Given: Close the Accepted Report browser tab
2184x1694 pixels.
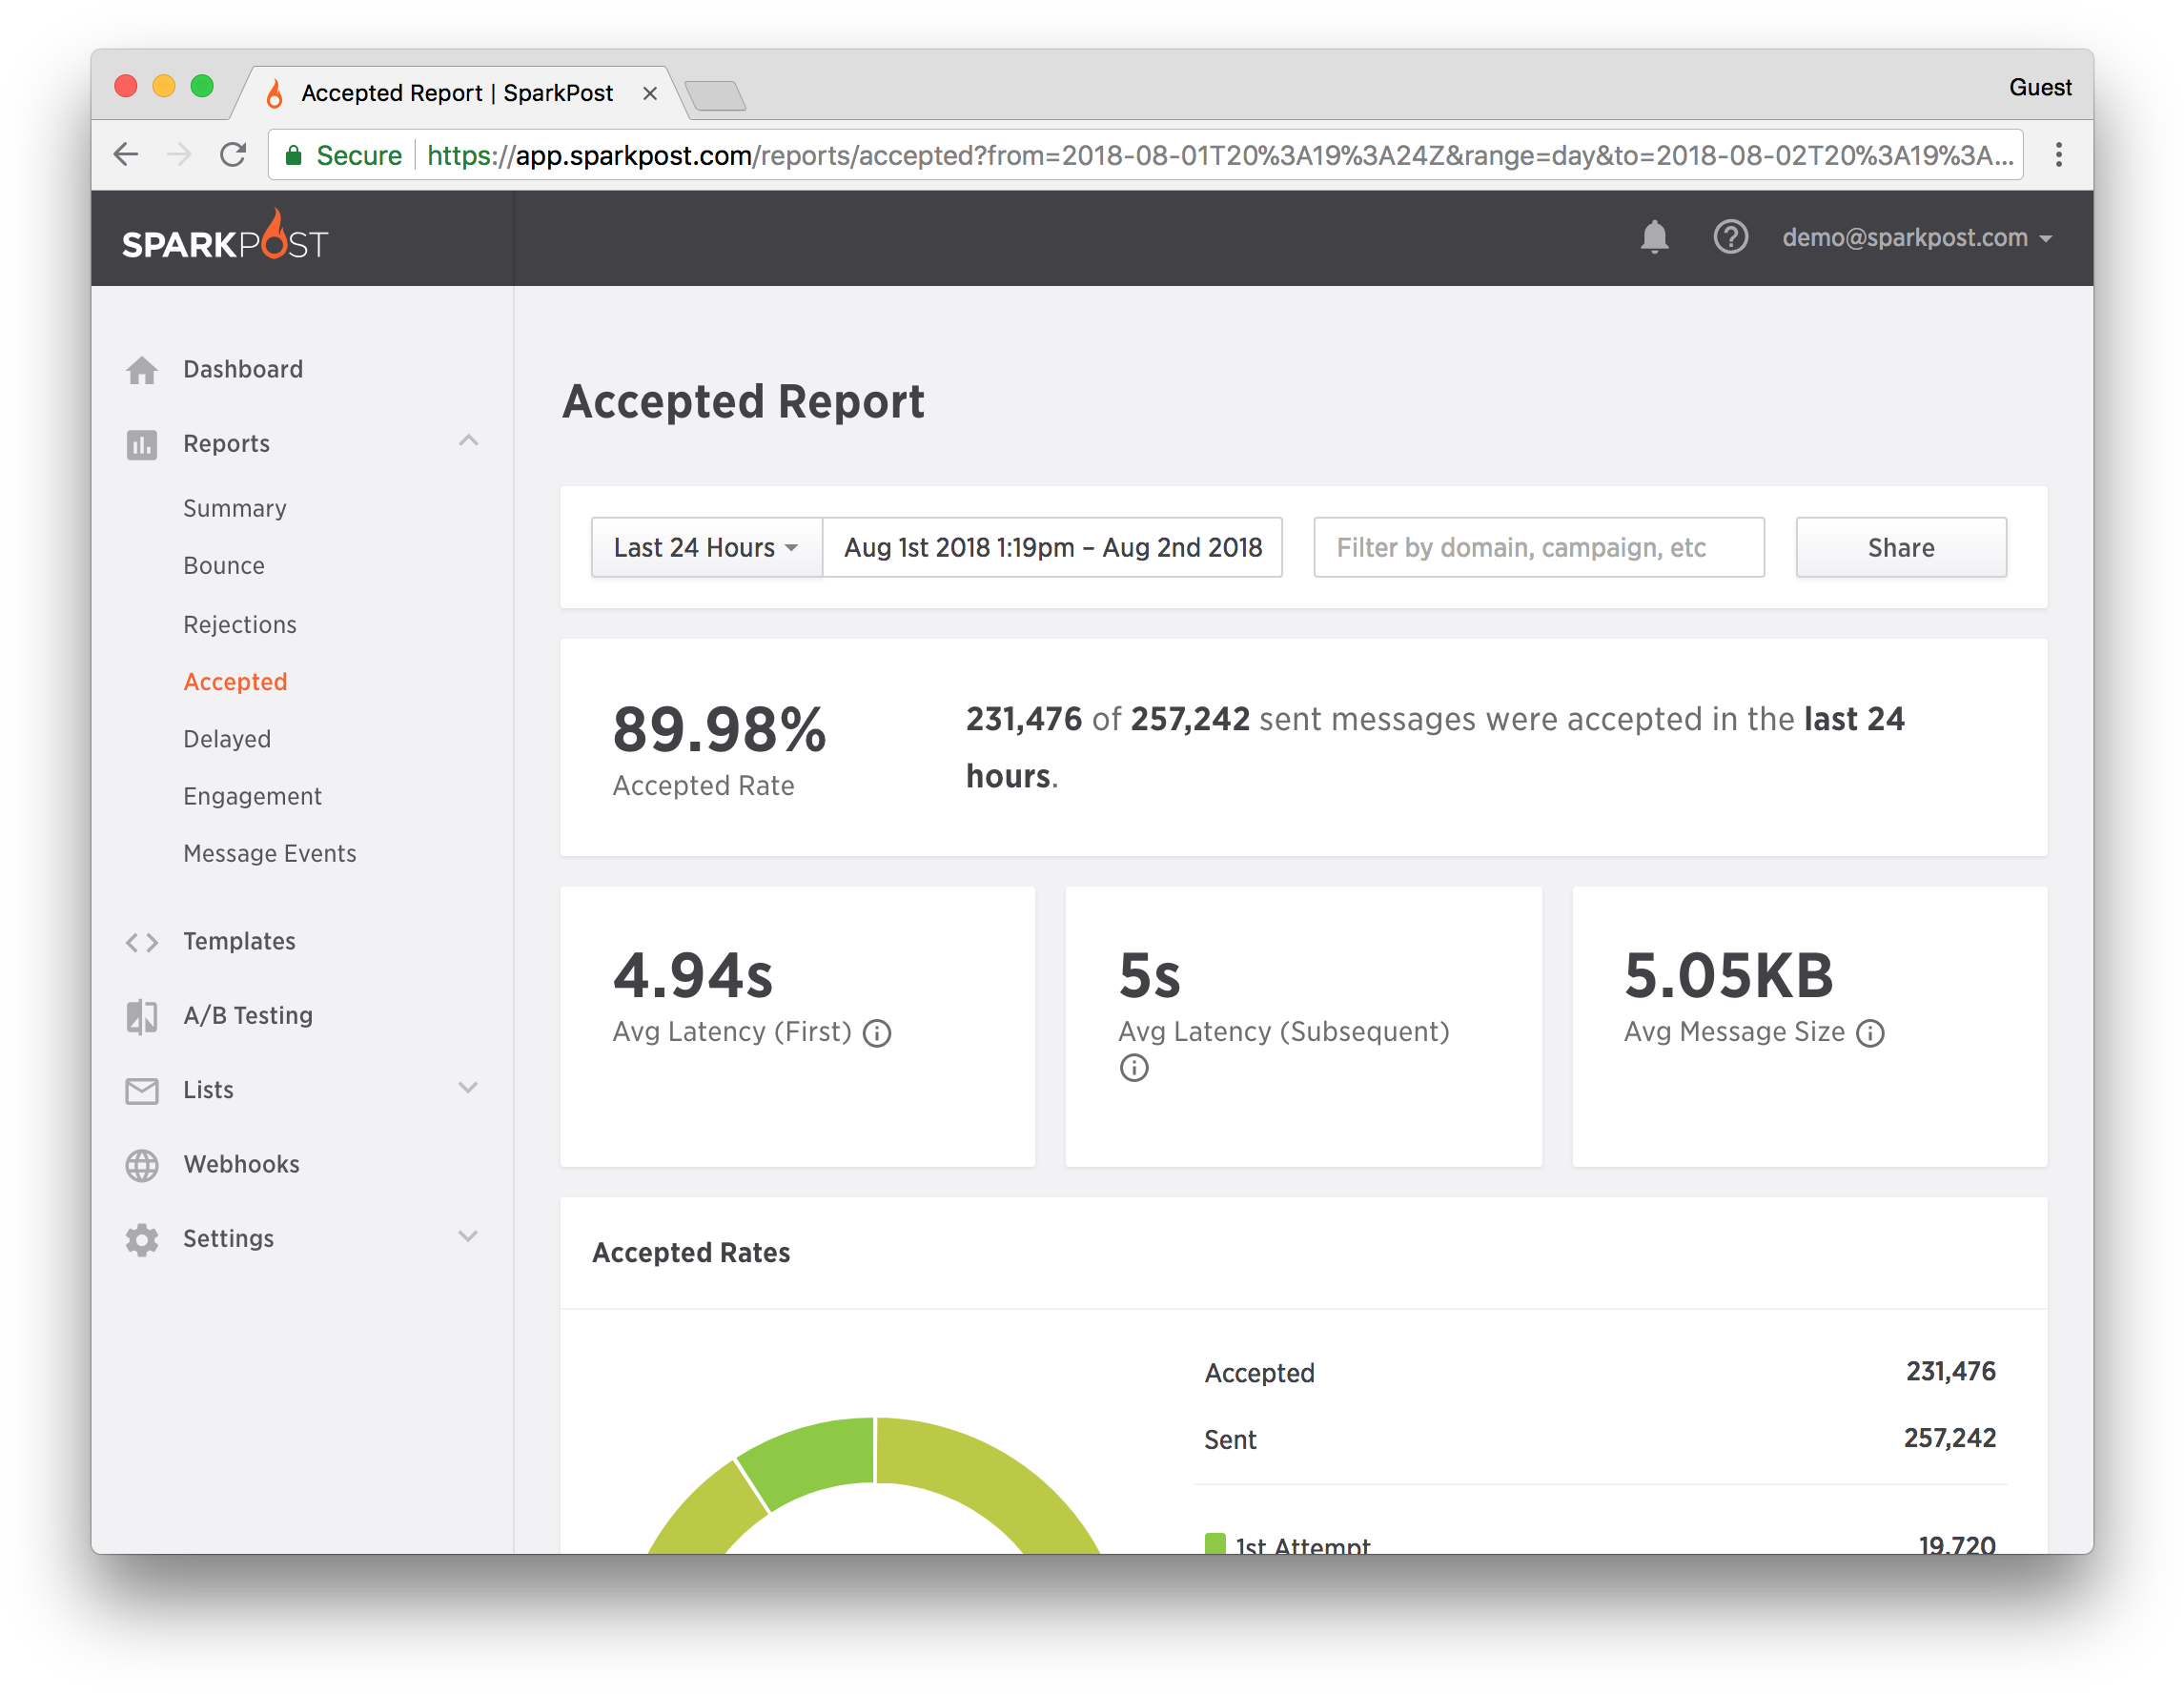Looking at the screenshot, I should click(x=650, y=93).
